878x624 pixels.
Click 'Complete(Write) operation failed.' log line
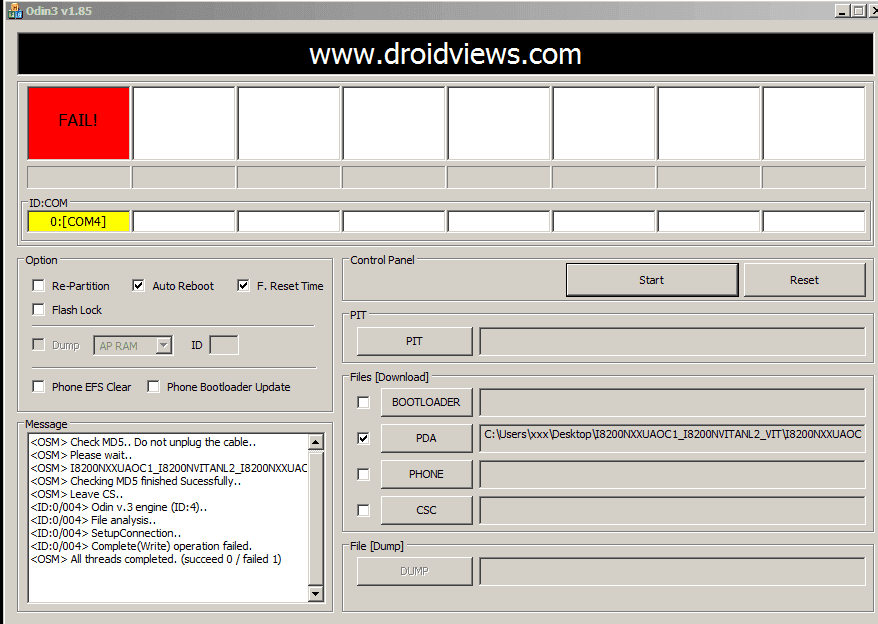pyautogui.click(x=141, y=546)
